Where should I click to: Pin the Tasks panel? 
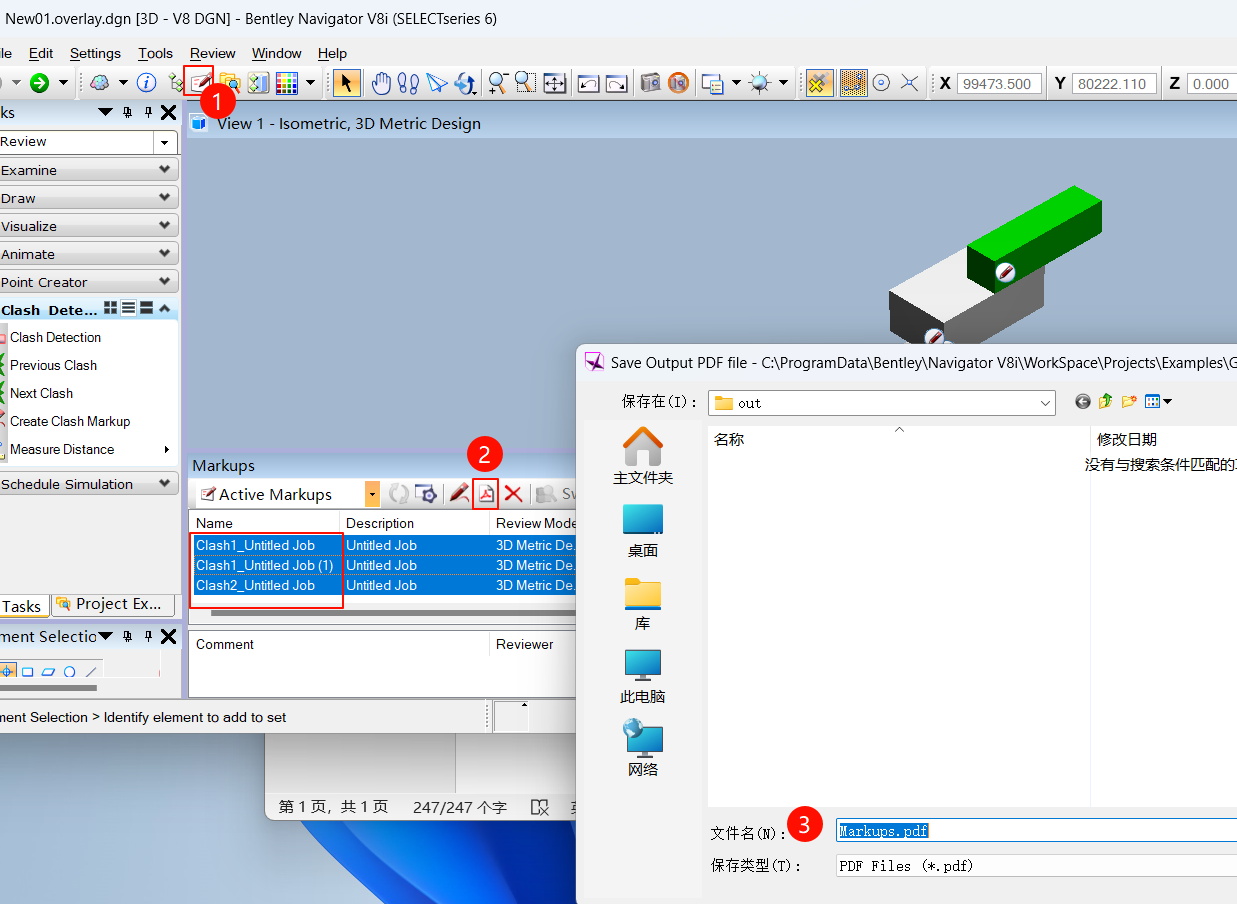pos(147,113)
